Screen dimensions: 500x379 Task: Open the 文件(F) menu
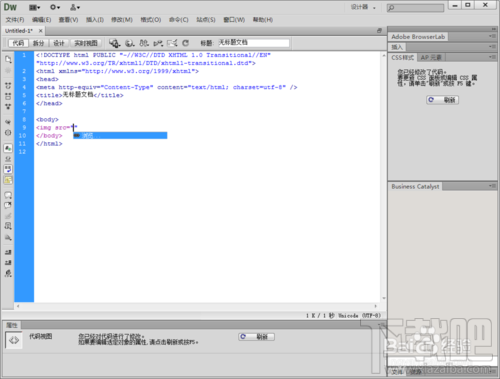tap(15, 20)
